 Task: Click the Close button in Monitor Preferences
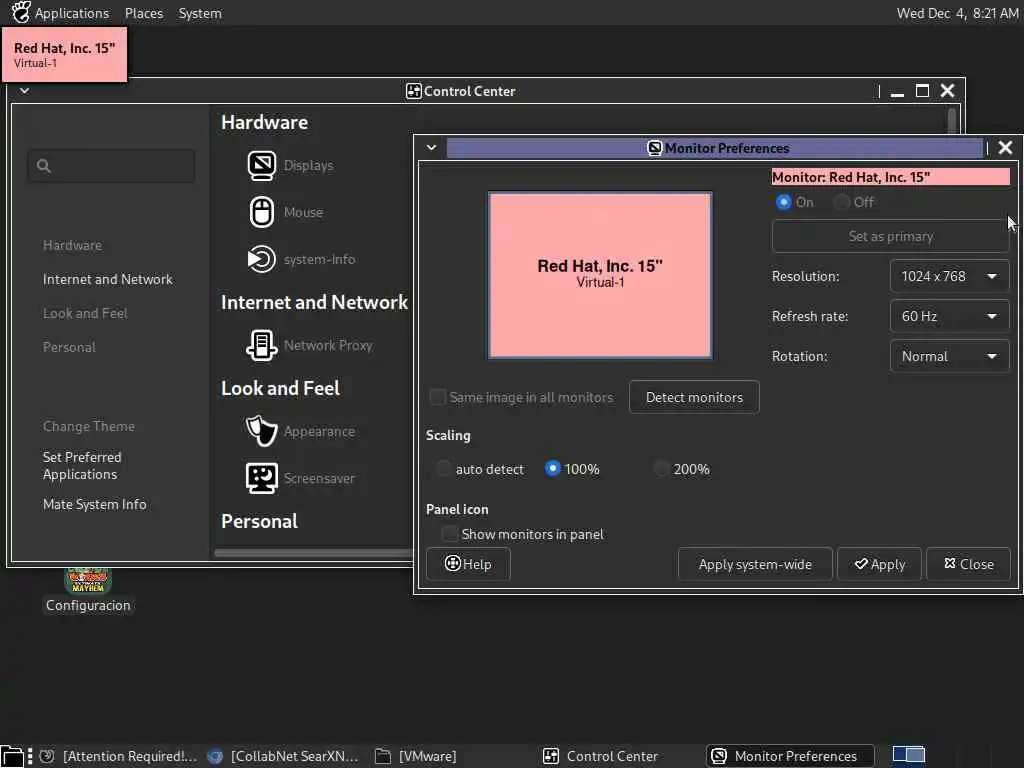point(968,564)
